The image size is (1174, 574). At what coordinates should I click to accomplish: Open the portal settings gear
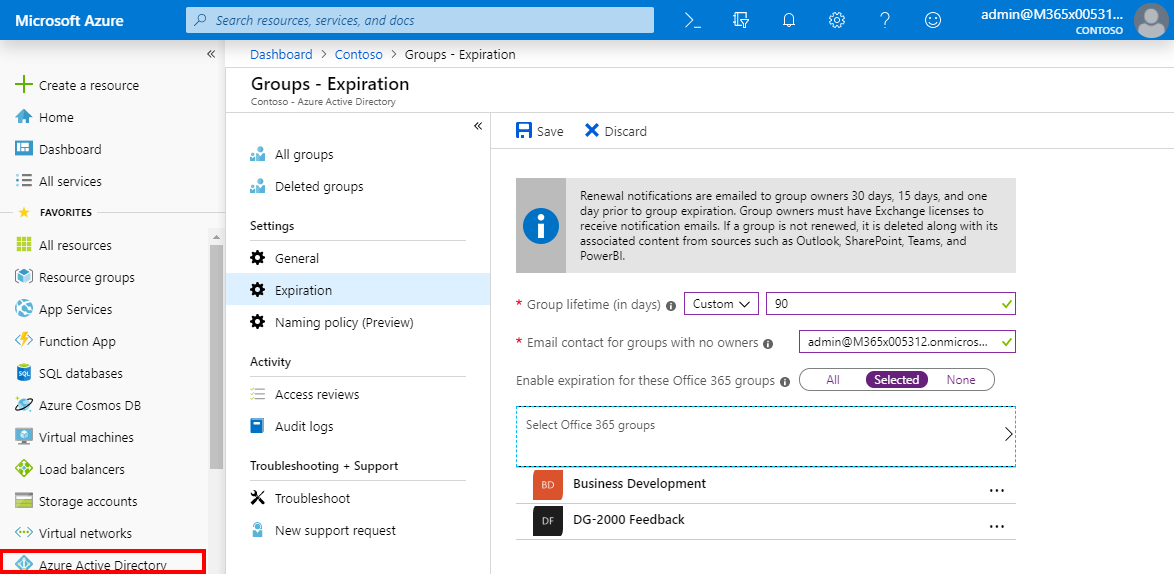coord(837,20)
